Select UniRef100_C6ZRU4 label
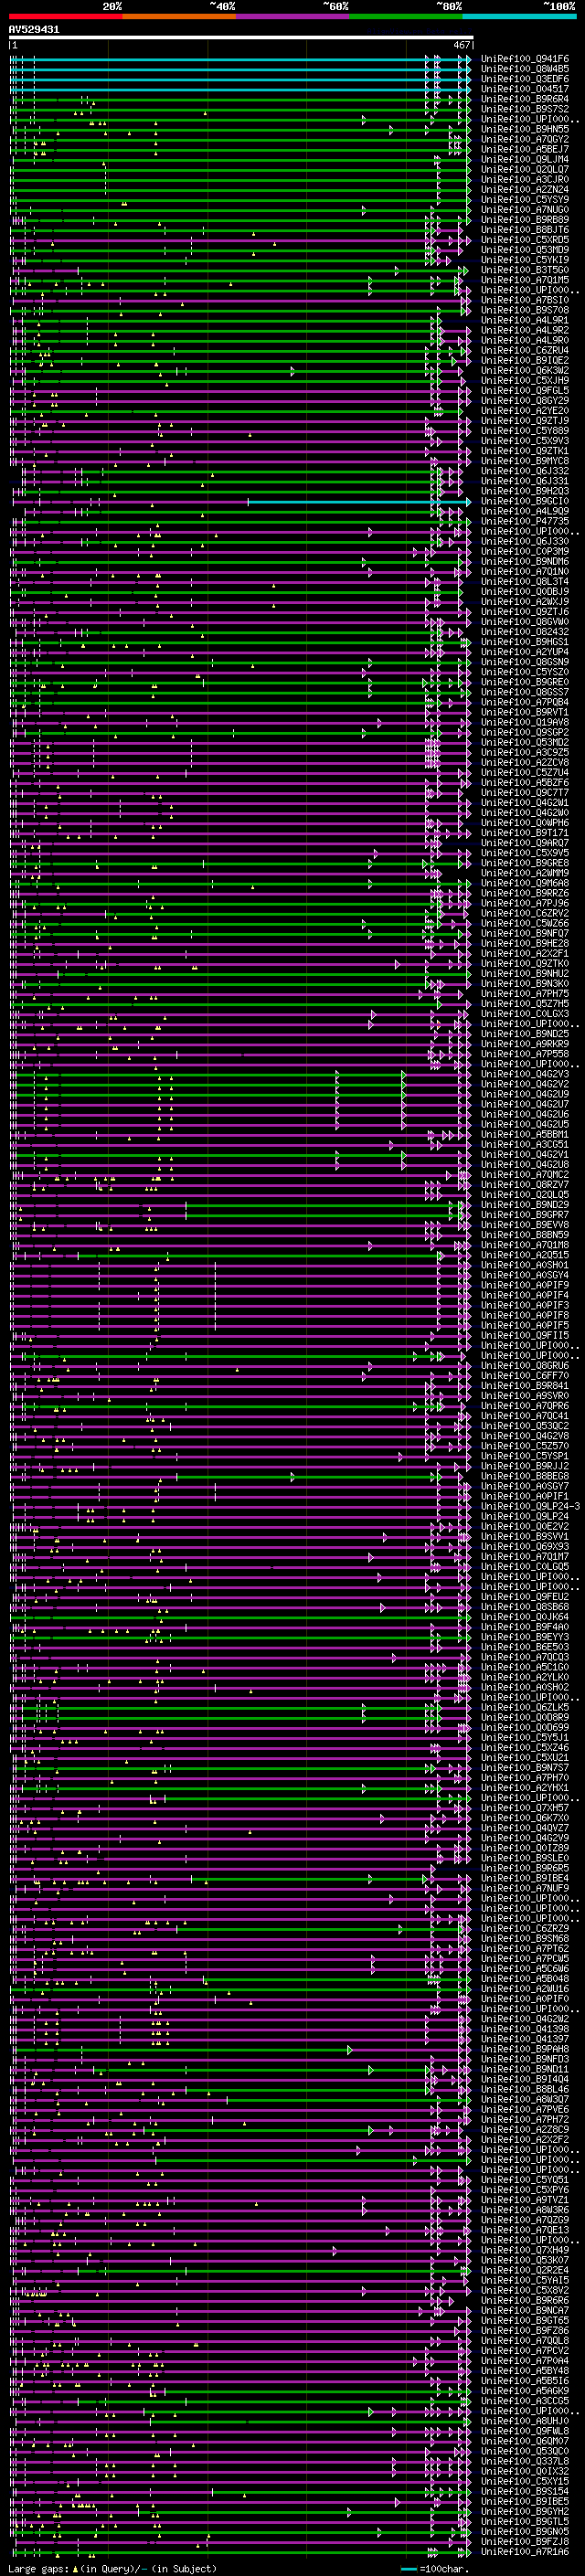Viewport: 585px width, 2576px height. tap(525, 350)
